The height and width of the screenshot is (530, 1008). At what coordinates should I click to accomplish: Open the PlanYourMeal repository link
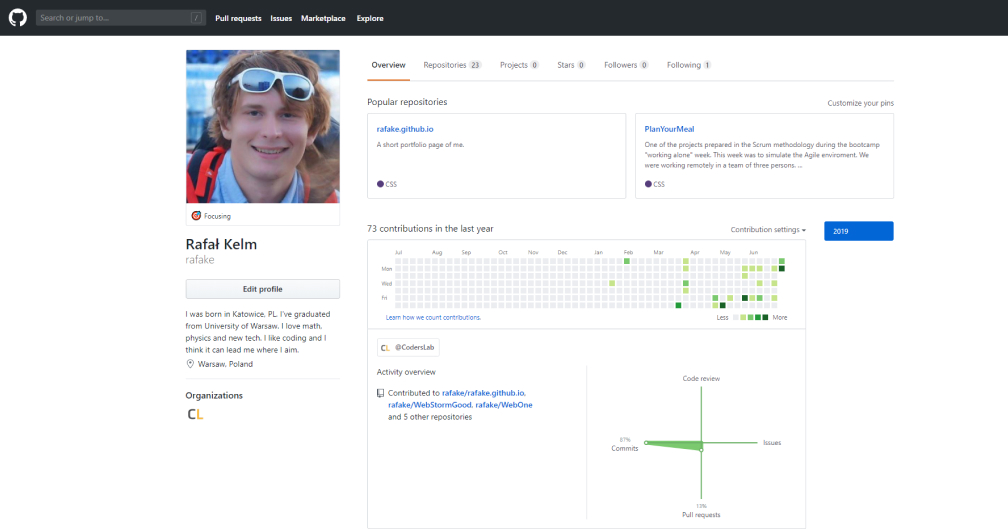669,129
